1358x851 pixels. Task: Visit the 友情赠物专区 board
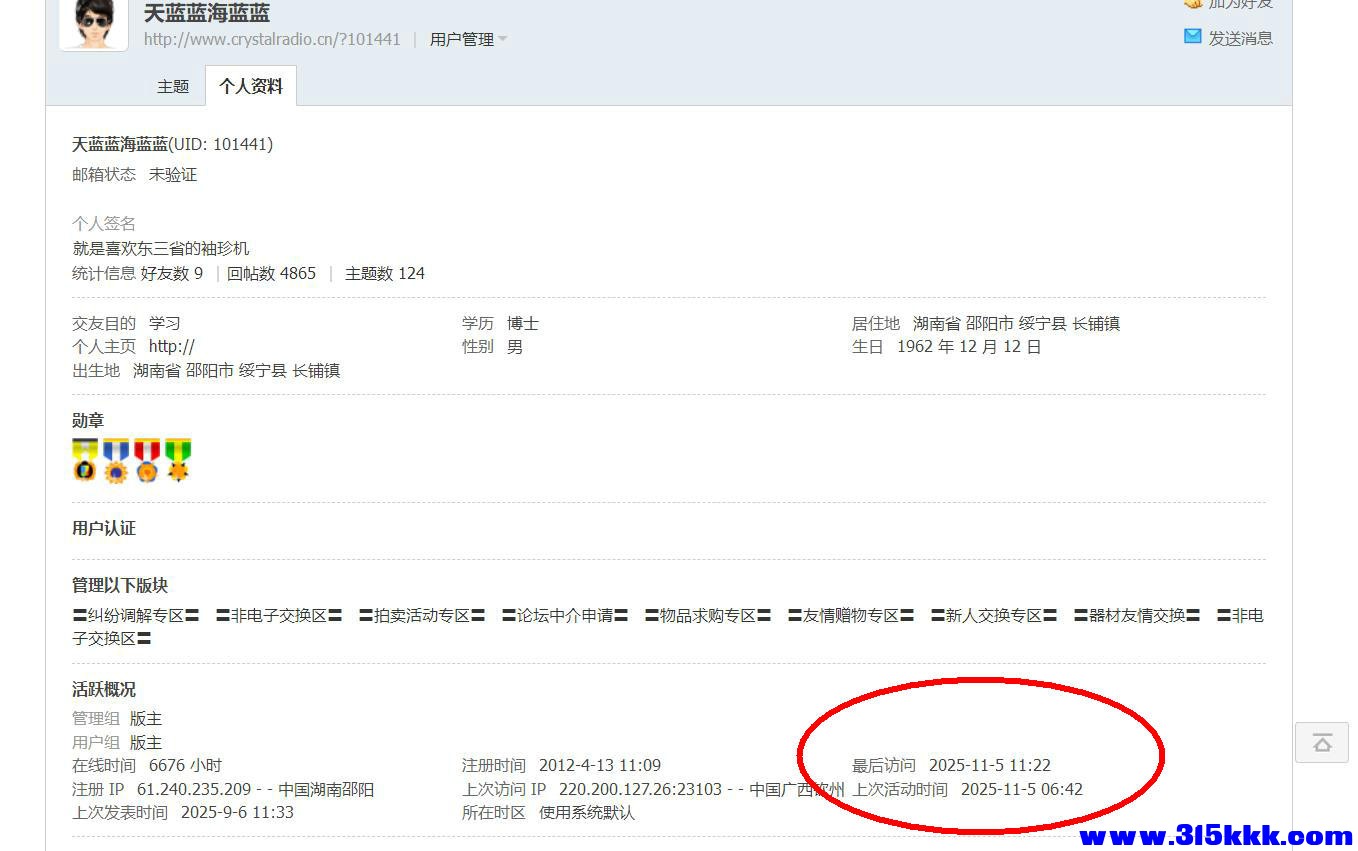click(849, 615)
